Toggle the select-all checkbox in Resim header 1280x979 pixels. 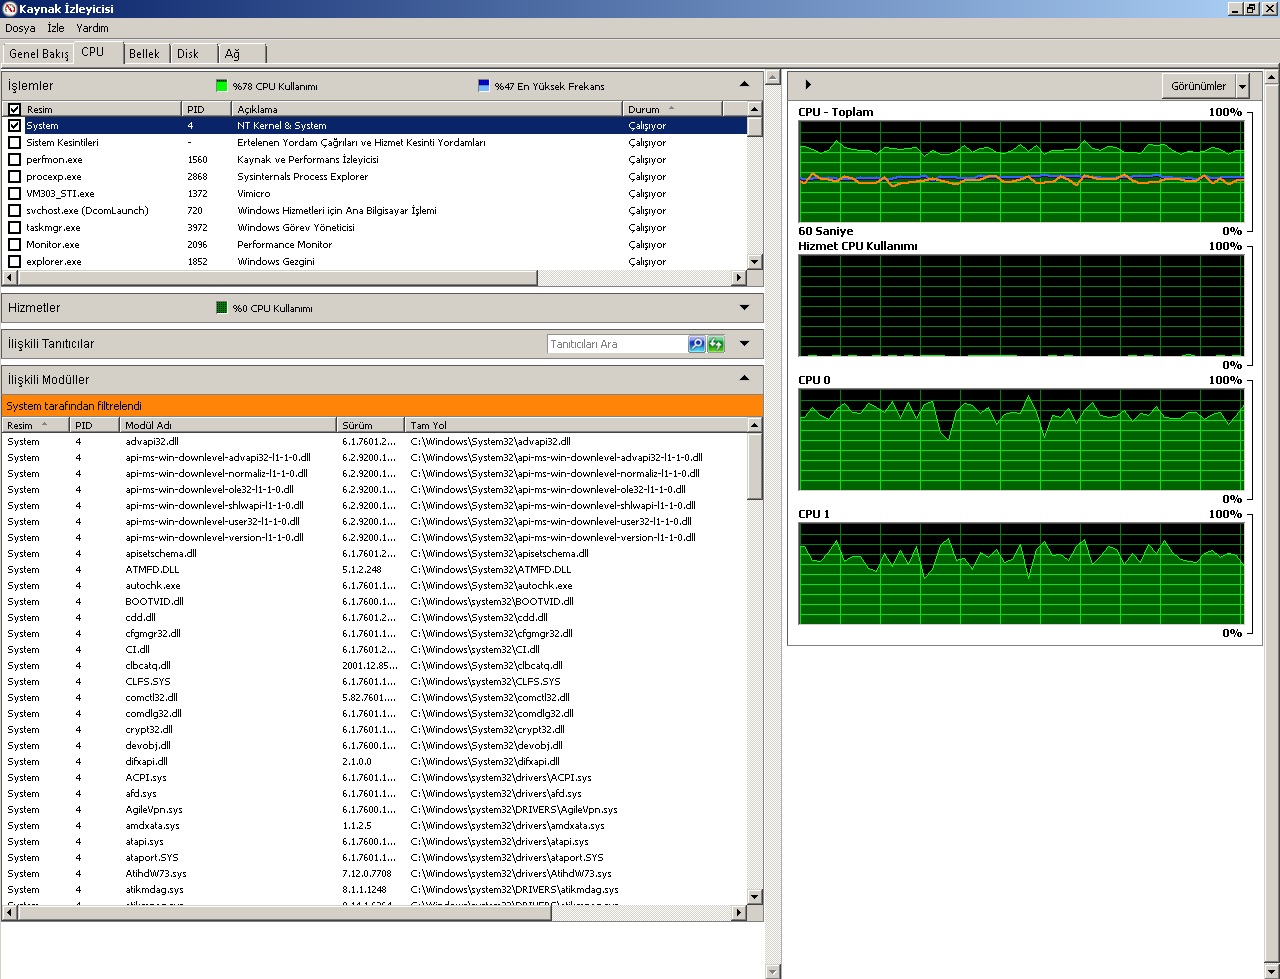pyautogui.click(x=14, y=109)
